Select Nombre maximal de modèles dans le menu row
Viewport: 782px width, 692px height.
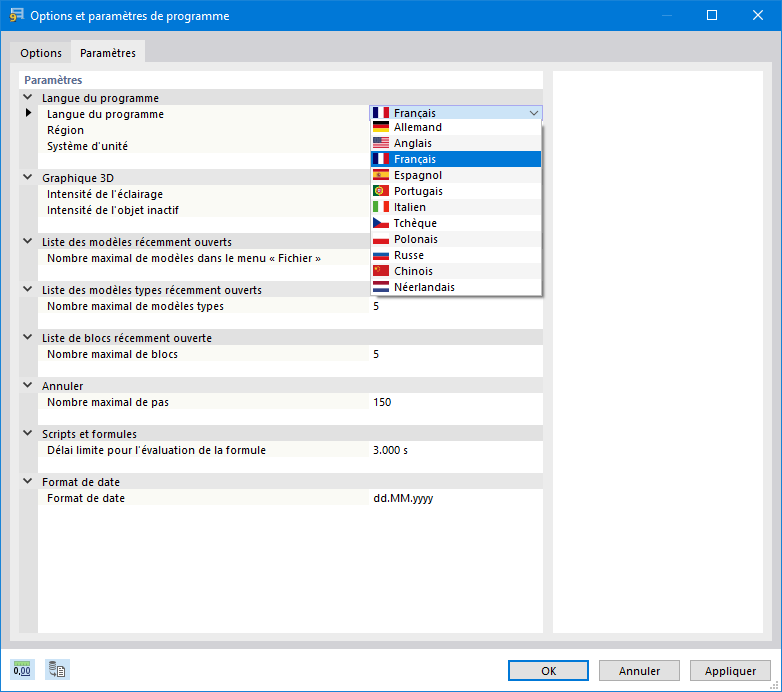[x=203, y=258]
